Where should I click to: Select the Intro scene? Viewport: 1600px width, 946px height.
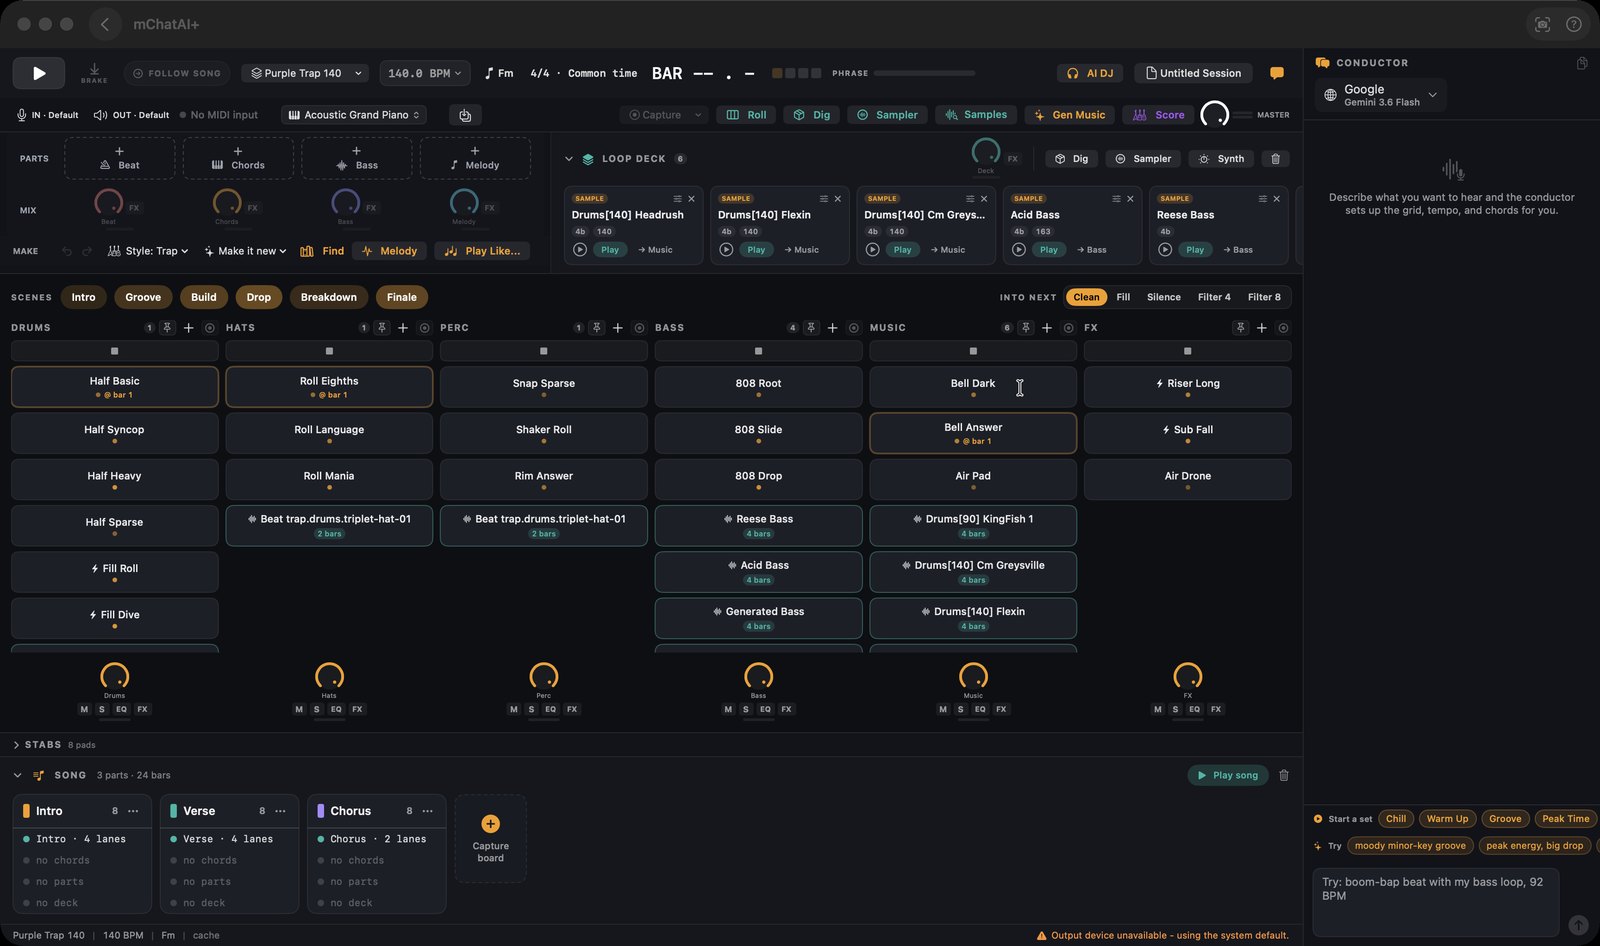coord(84,297)
